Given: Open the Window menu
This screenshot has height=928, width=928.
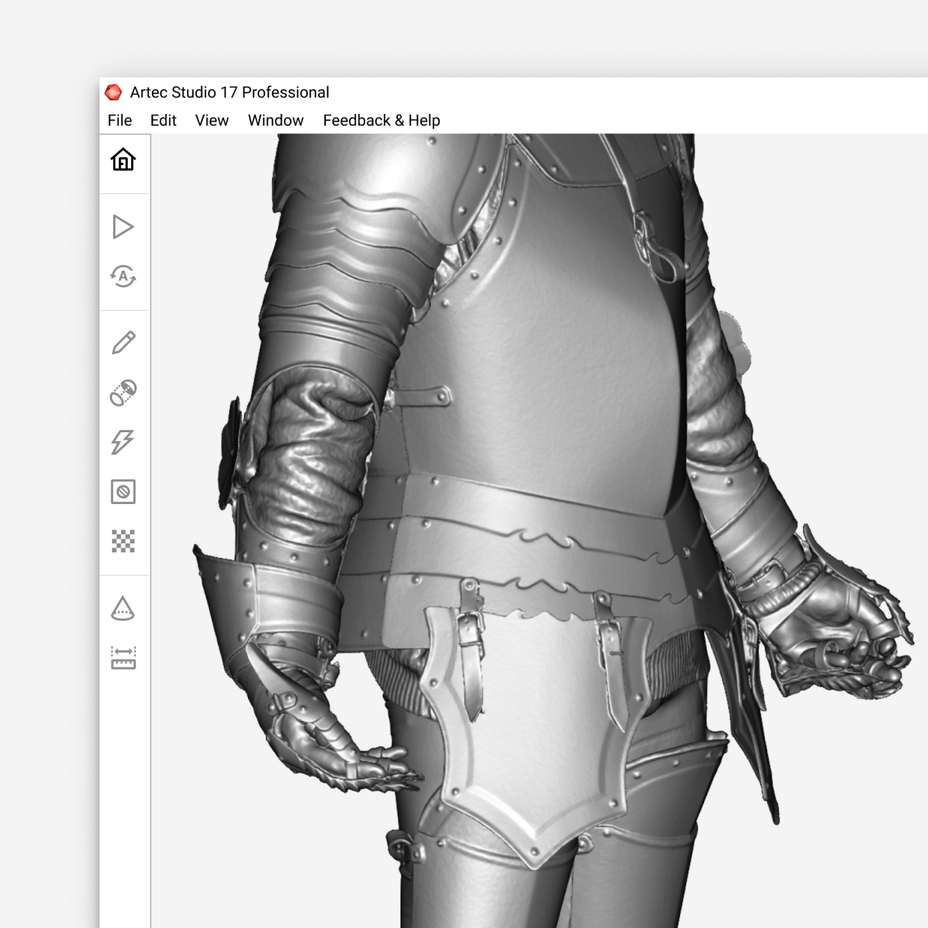Looking at the screenshot, I should click(276, 120).
